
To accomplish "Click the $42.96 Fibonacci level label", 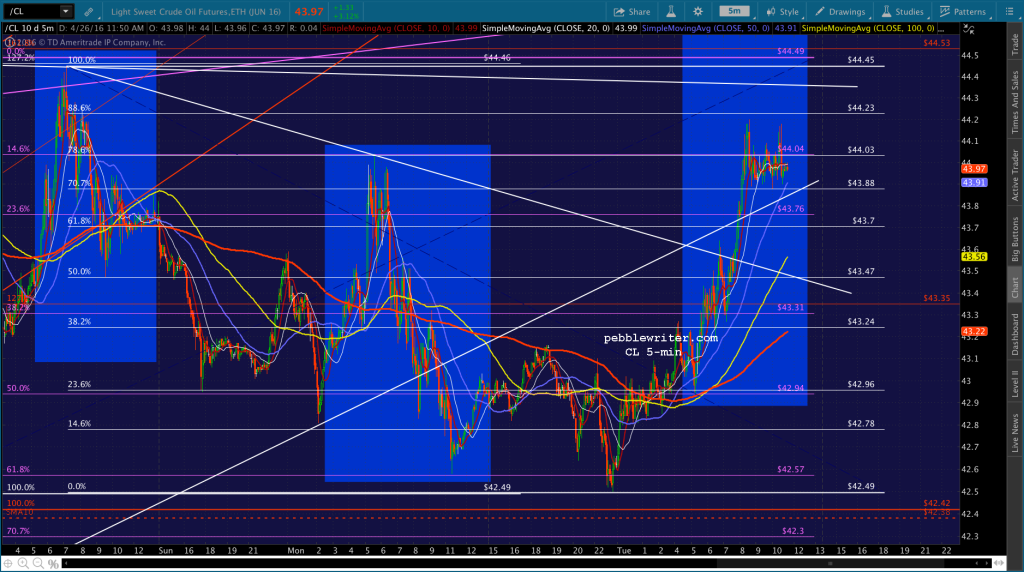I will (x=861, y=385).
